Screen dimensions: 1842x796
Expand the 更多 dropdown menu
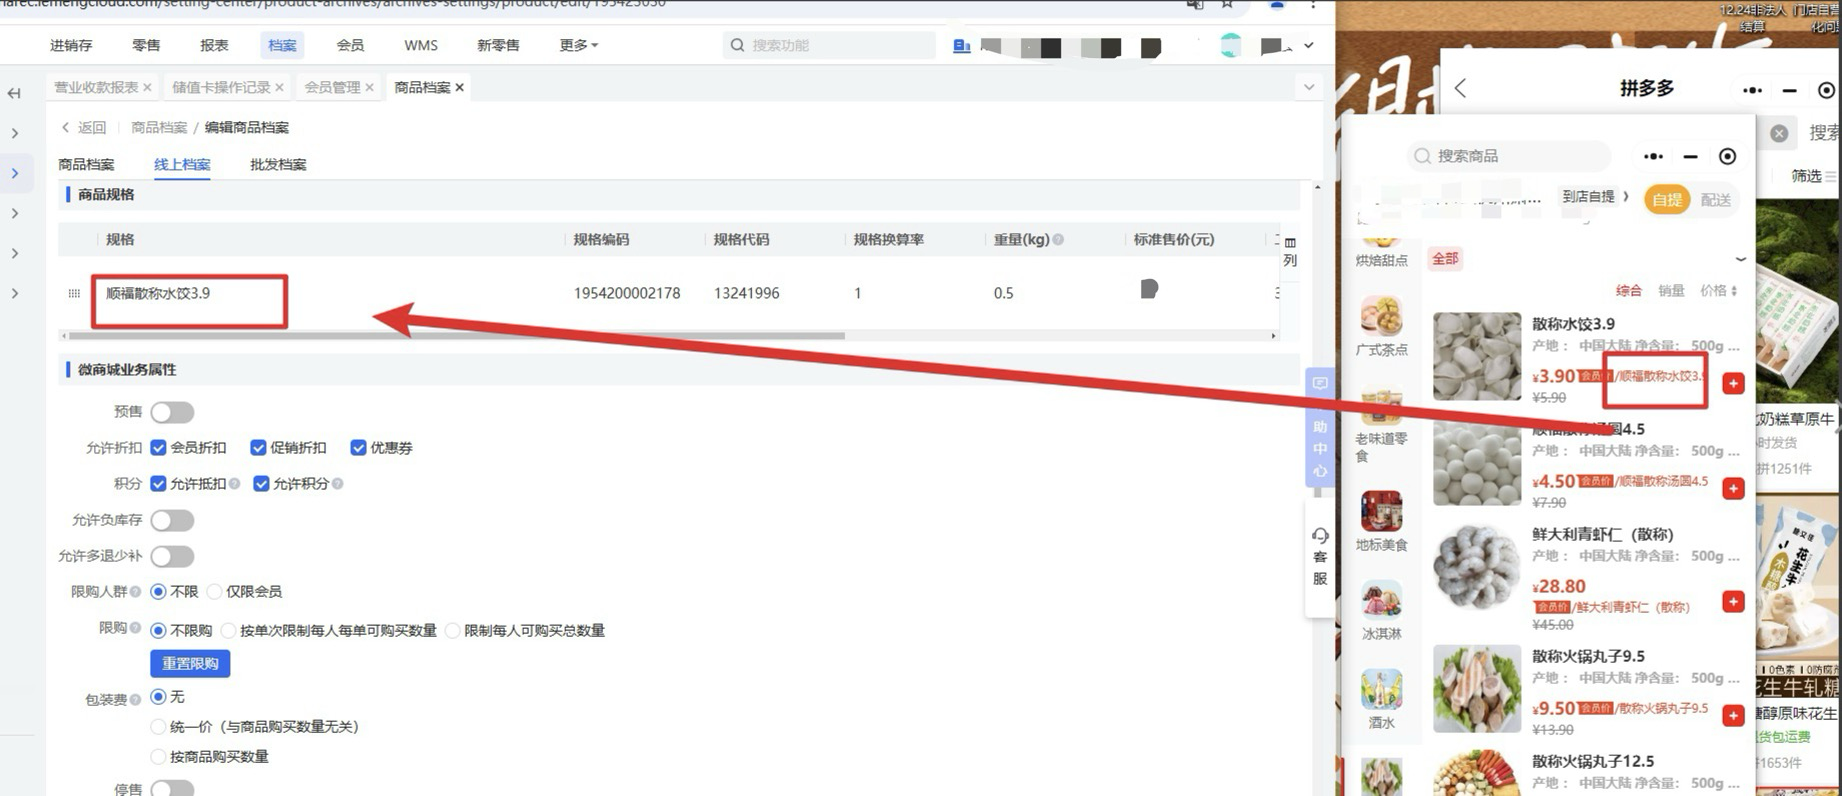tap(579, 45)
